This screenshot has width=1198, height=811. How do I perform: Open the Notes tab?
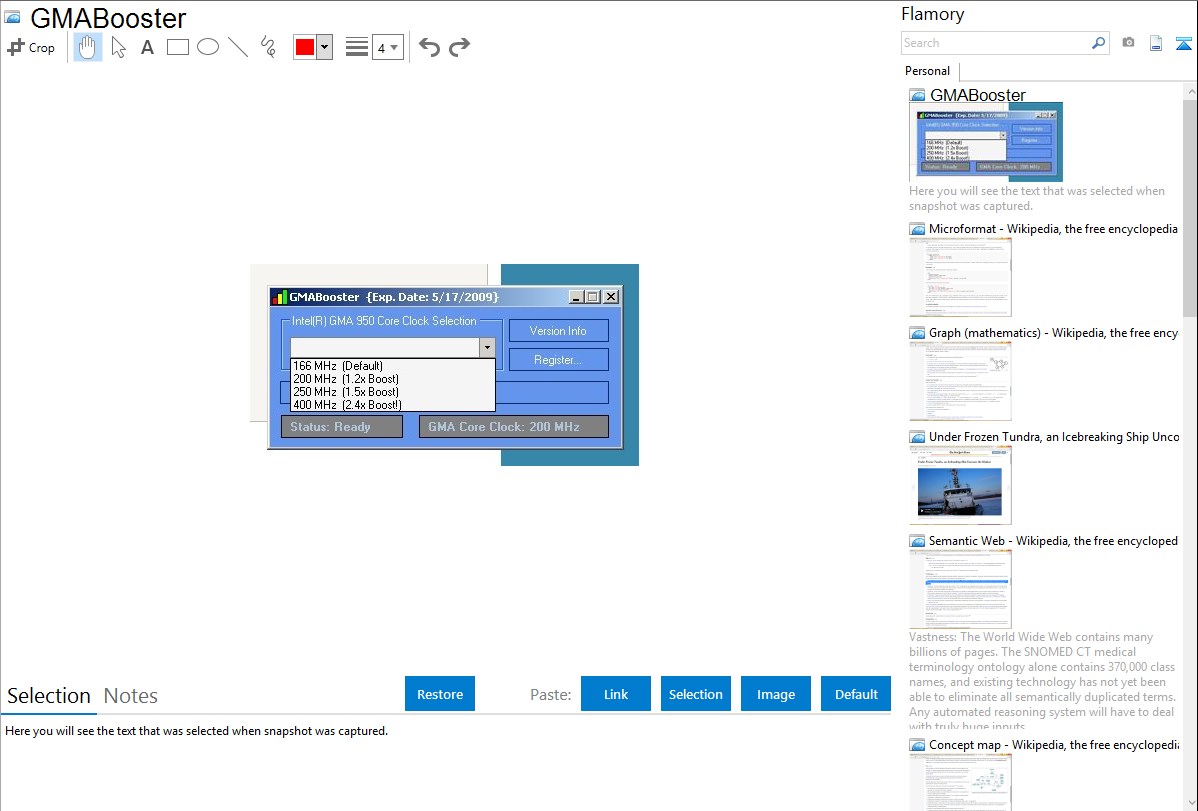(x=131, y=696)
